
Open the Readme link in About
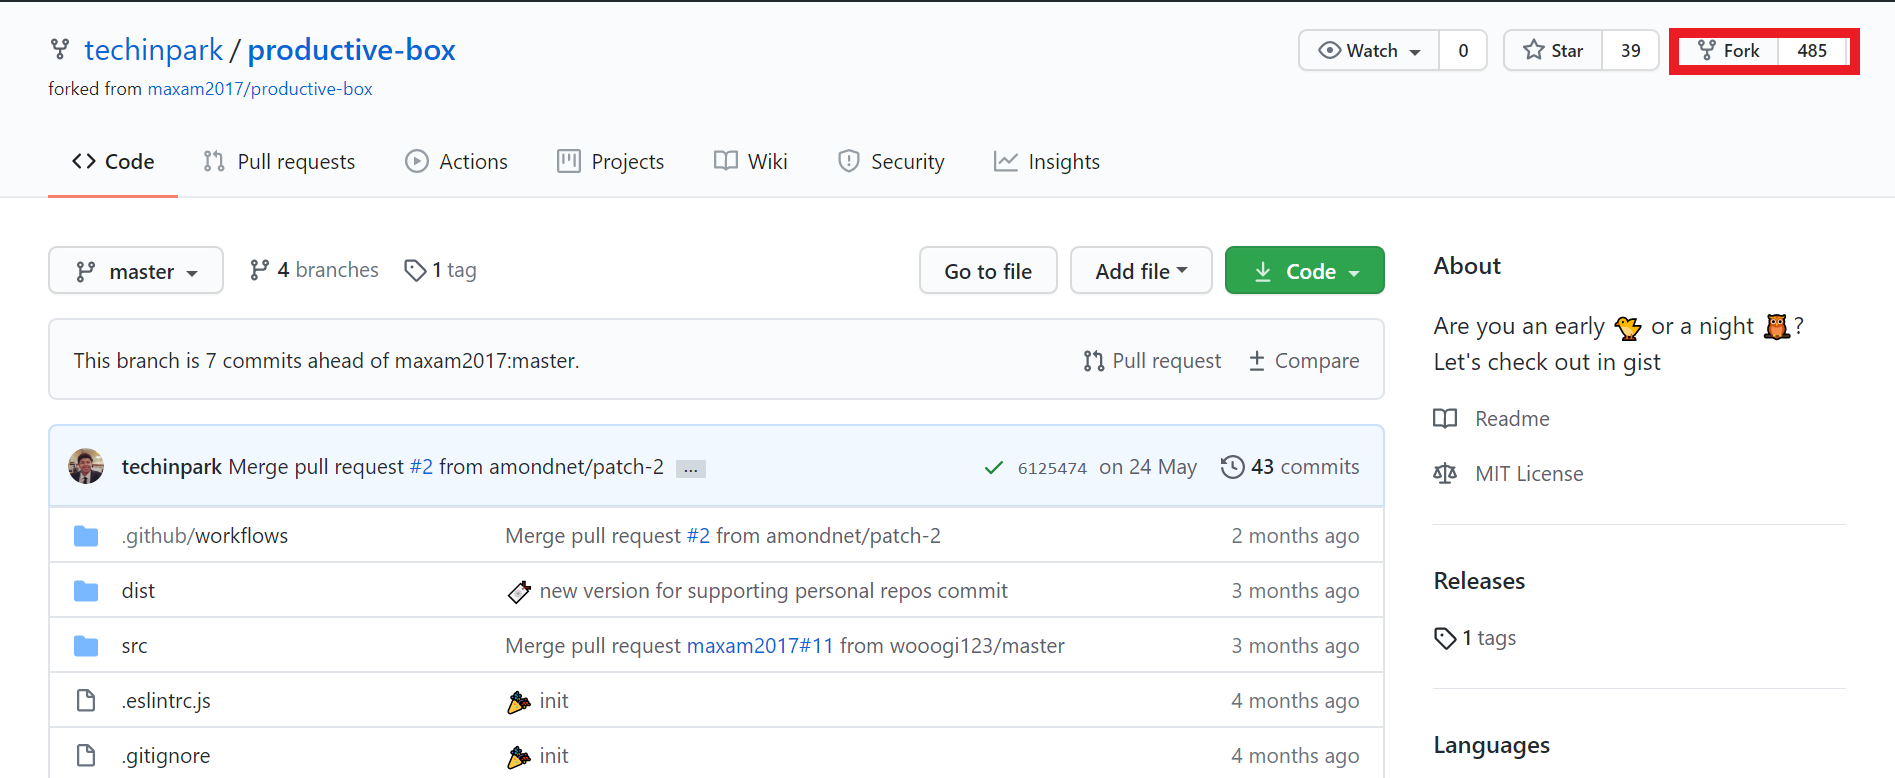(1512, 419)
